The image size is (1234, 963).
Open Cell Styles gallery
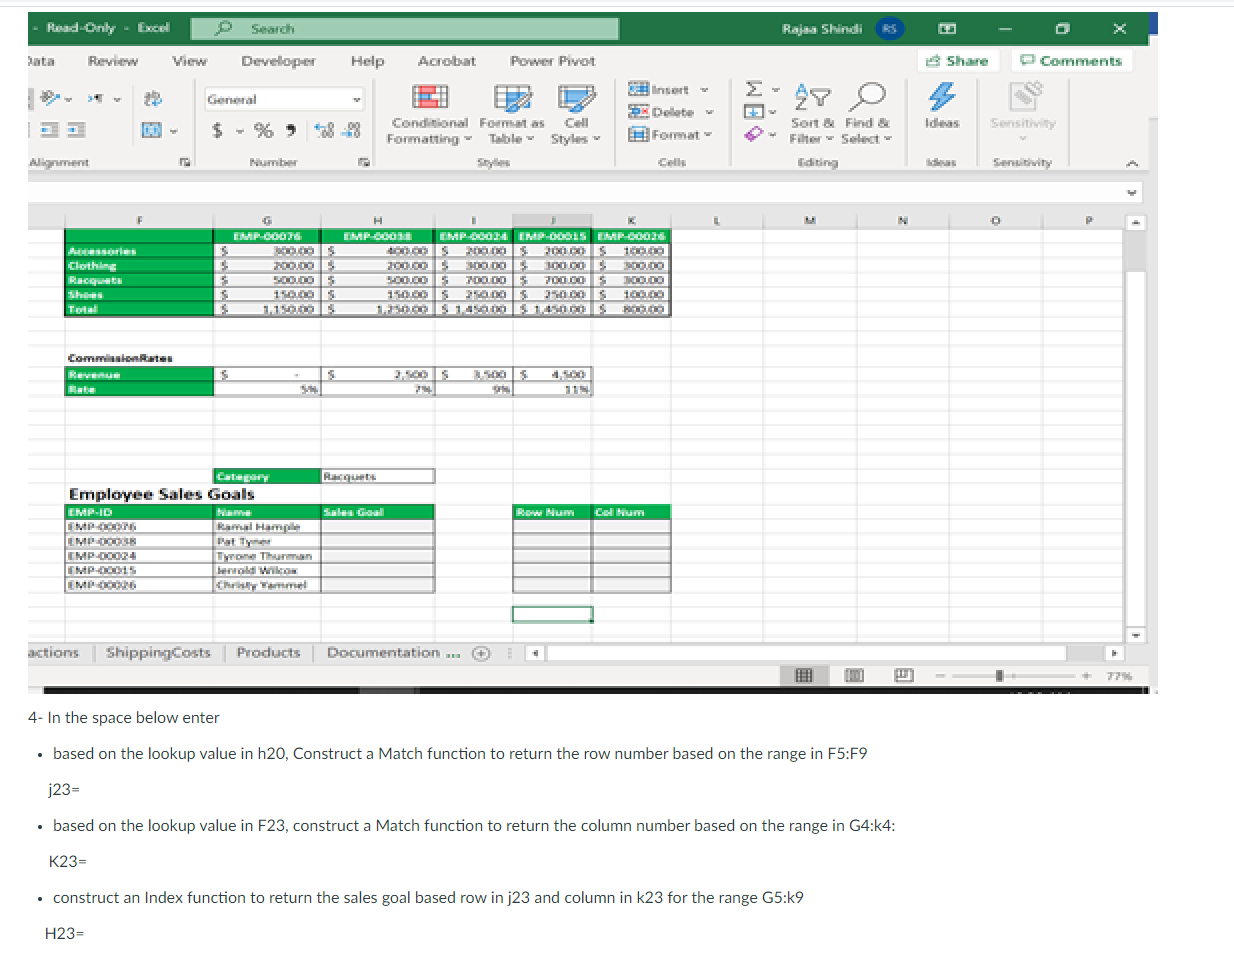(576, 114)
